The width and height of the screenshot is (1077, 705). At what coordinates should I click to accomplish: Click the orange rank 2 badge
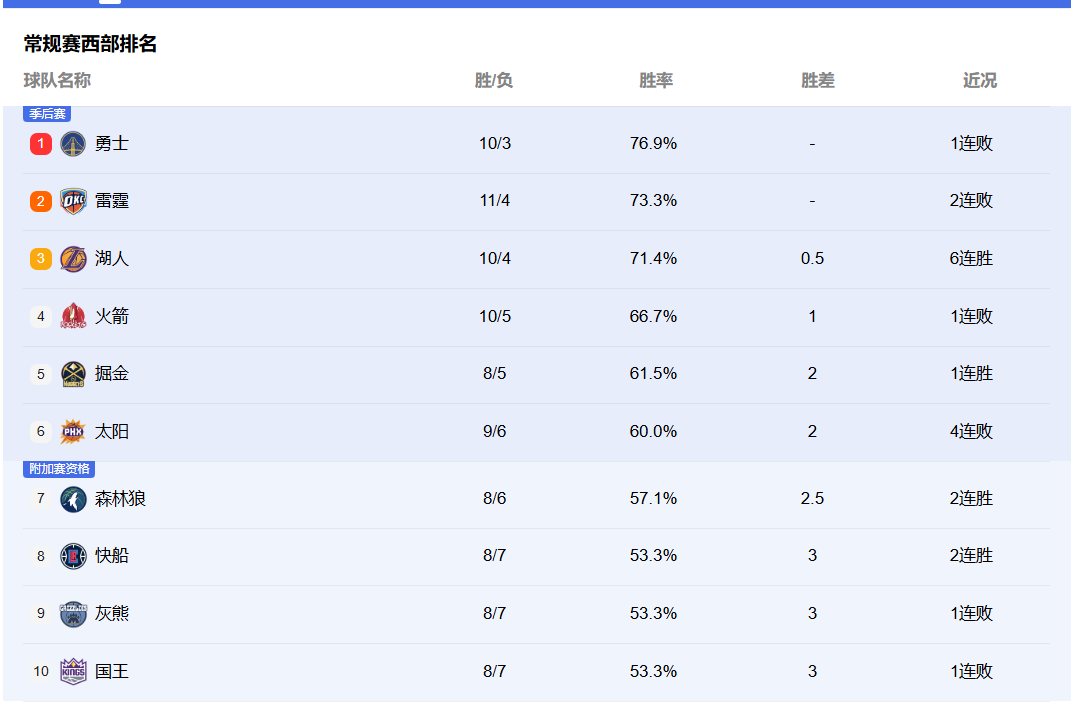[41, 201]
